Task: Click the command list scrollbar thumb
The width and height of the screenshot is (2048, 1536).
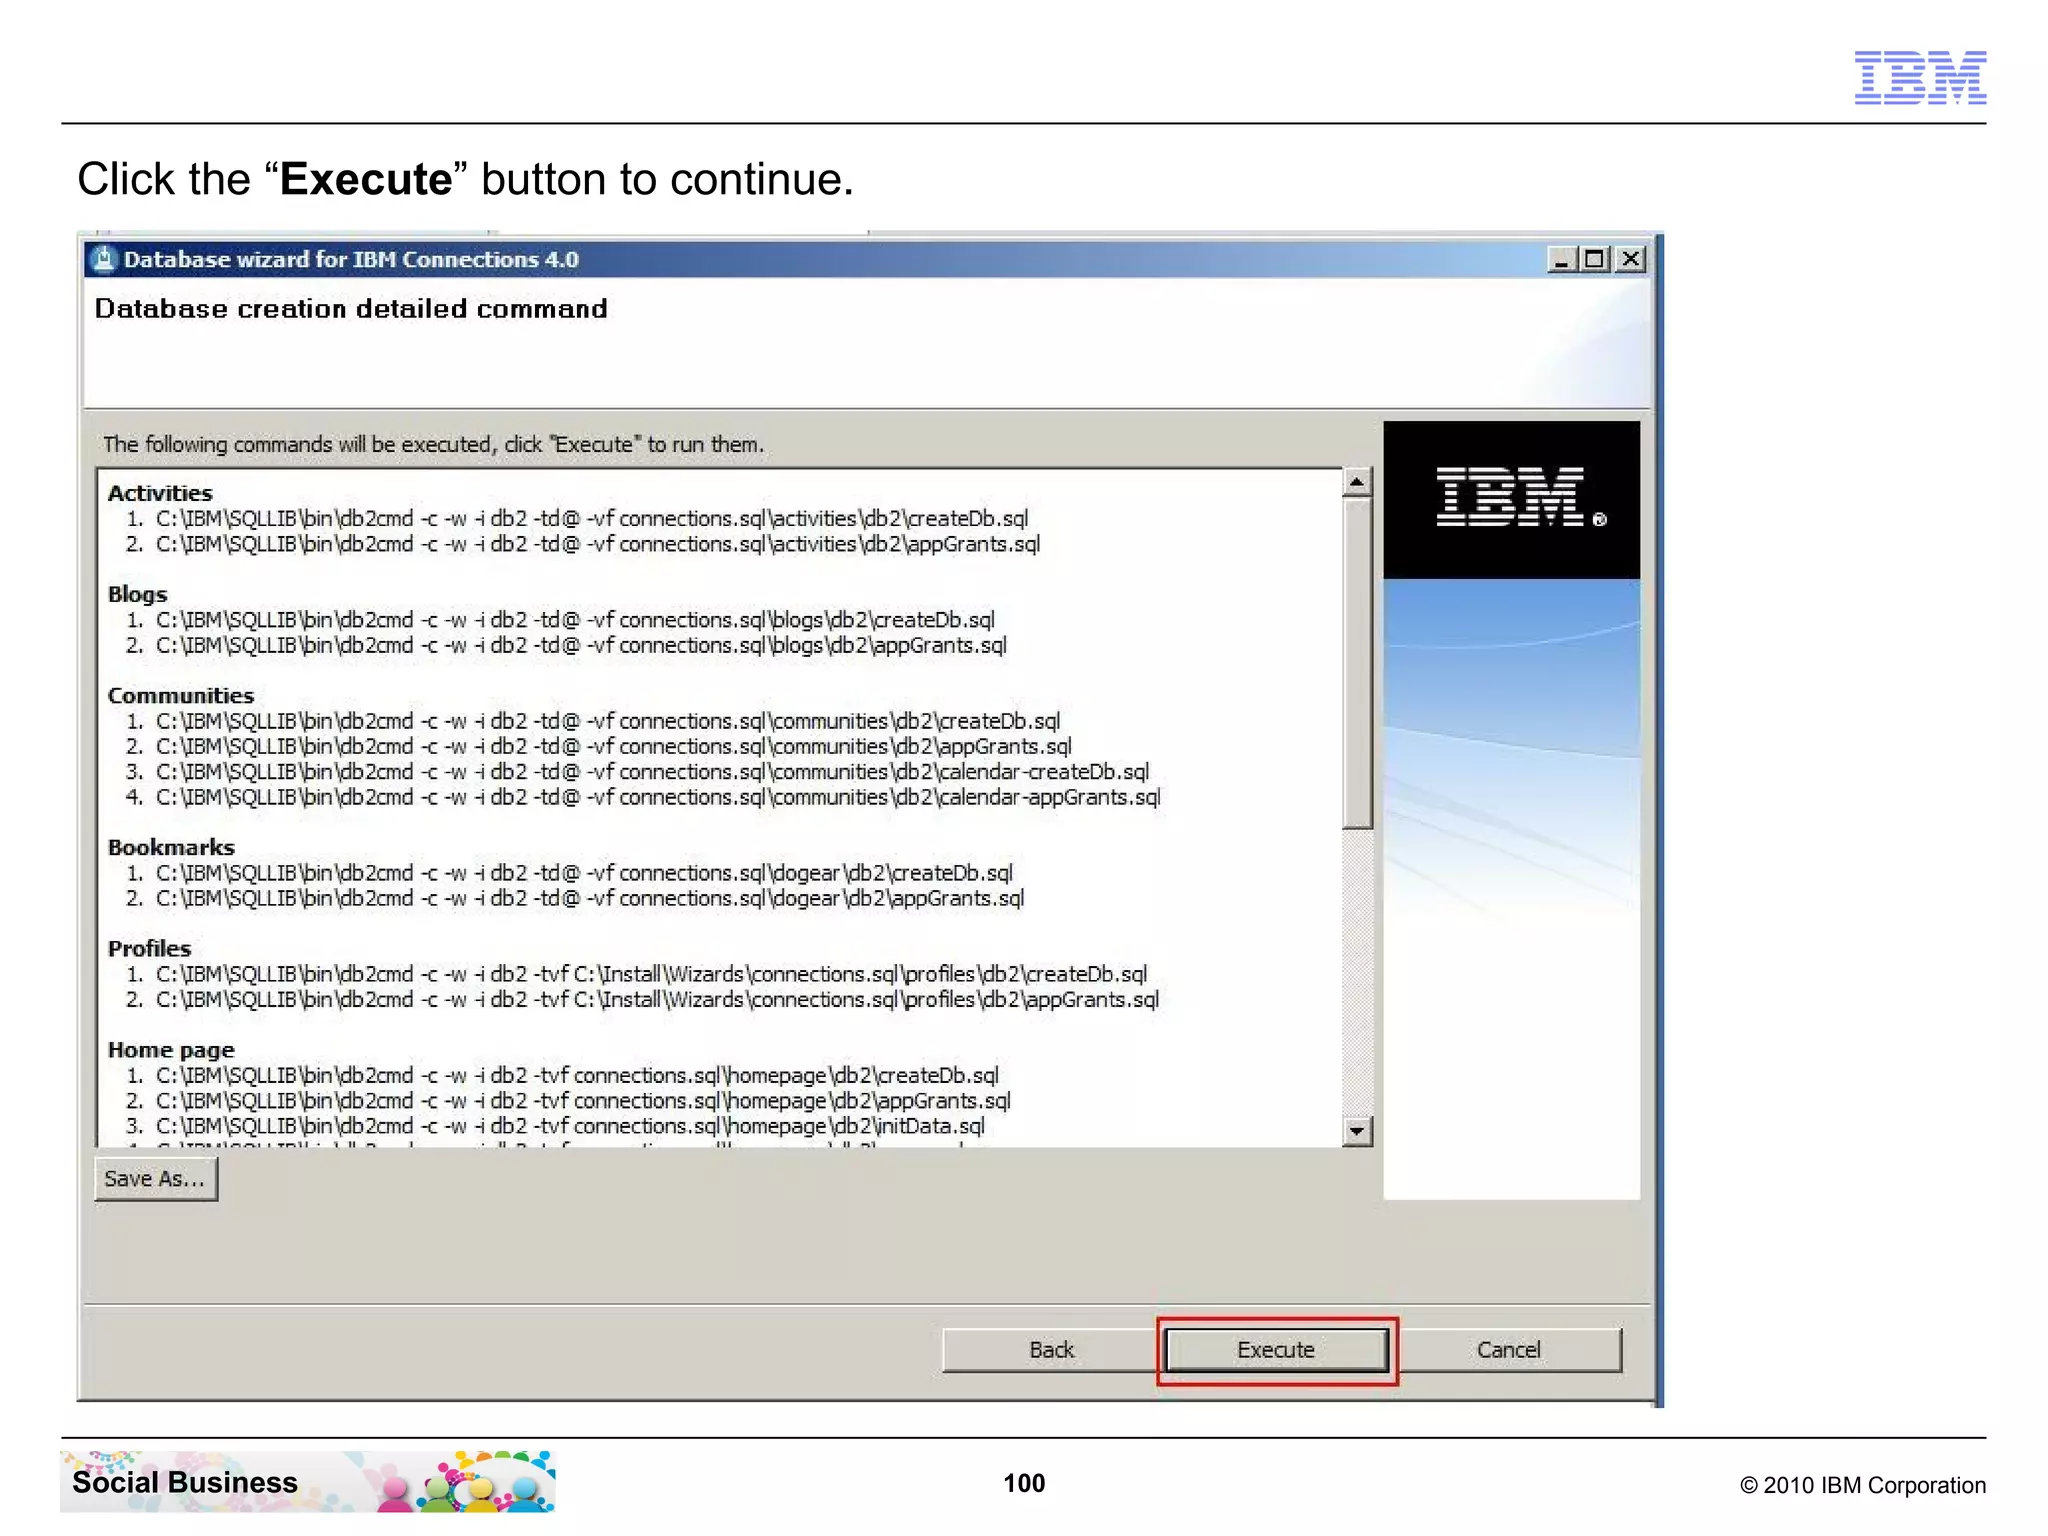Action: click(1357, 663)
